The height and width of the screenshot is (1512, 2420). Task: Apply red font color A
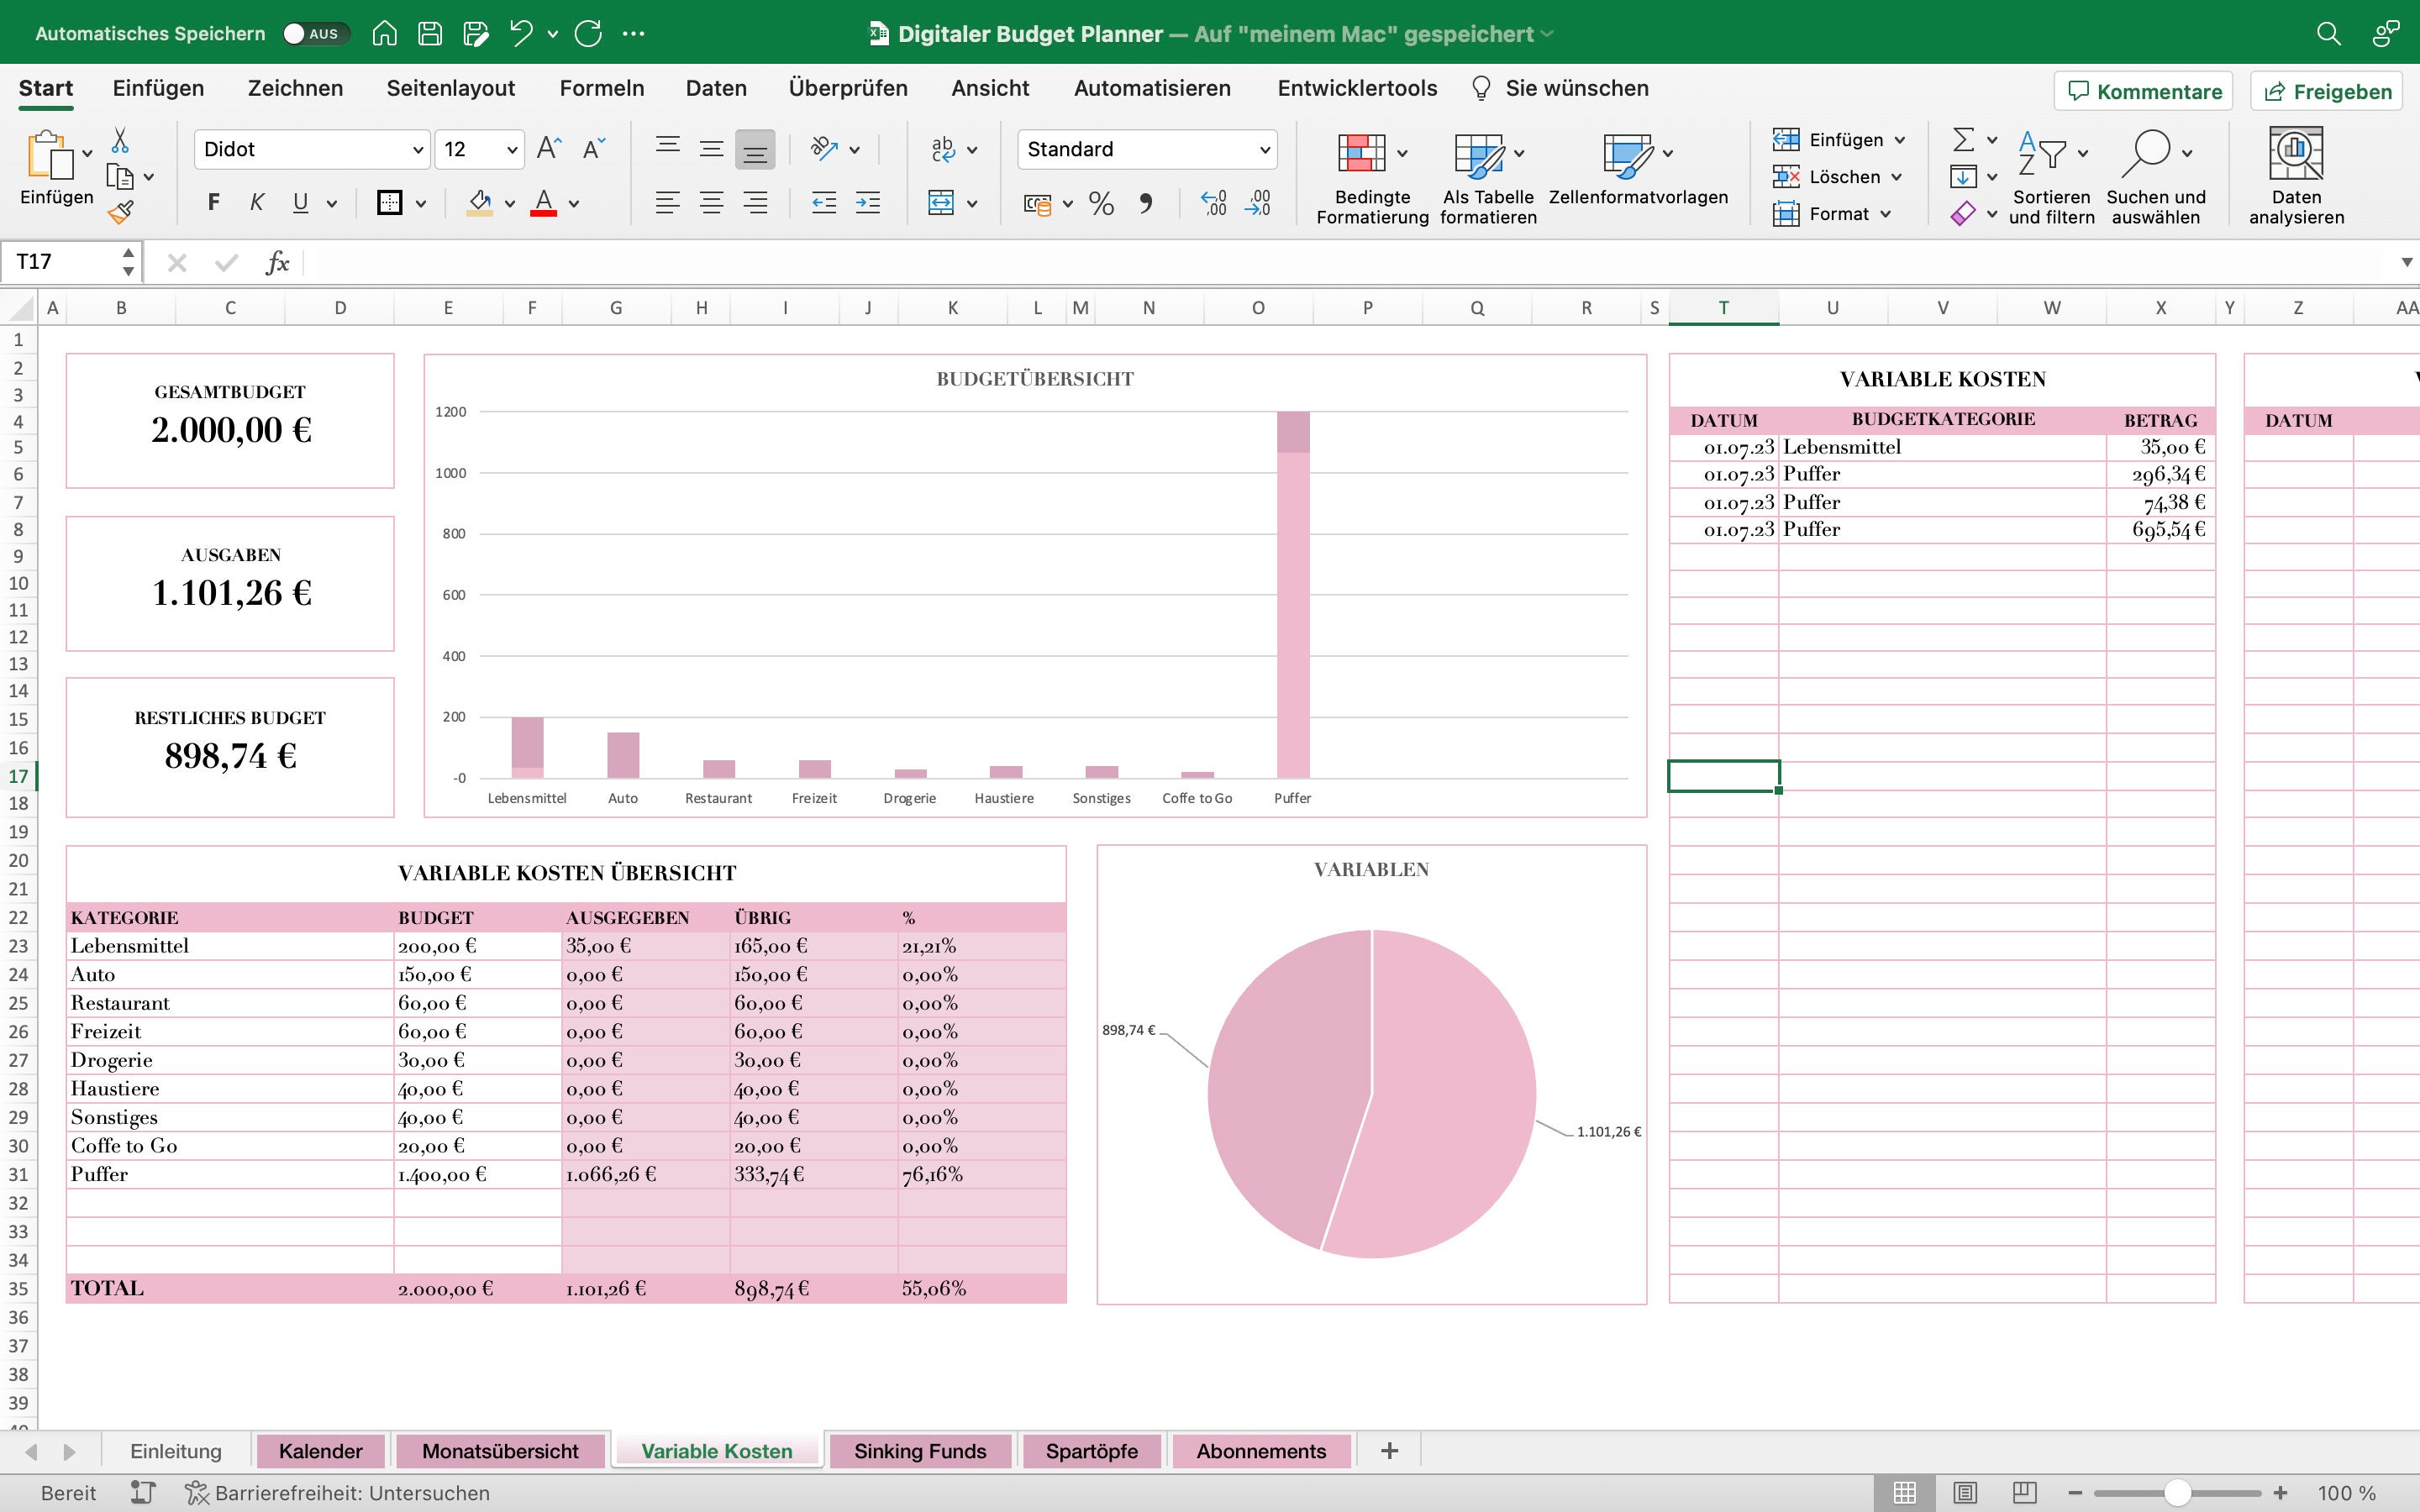click(543, 203)
